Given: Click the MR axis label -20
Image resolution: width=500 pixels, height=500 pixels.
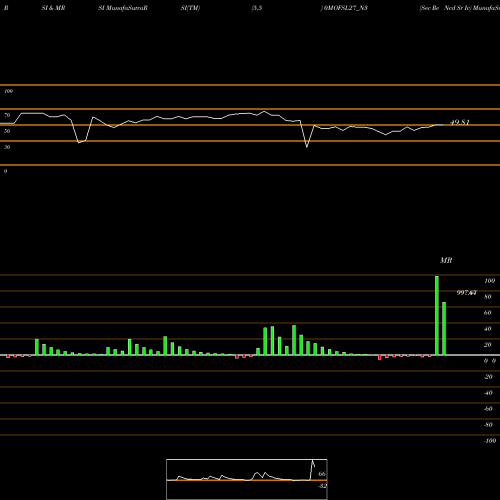Looking at the screenshot, I should coord(488,377).
